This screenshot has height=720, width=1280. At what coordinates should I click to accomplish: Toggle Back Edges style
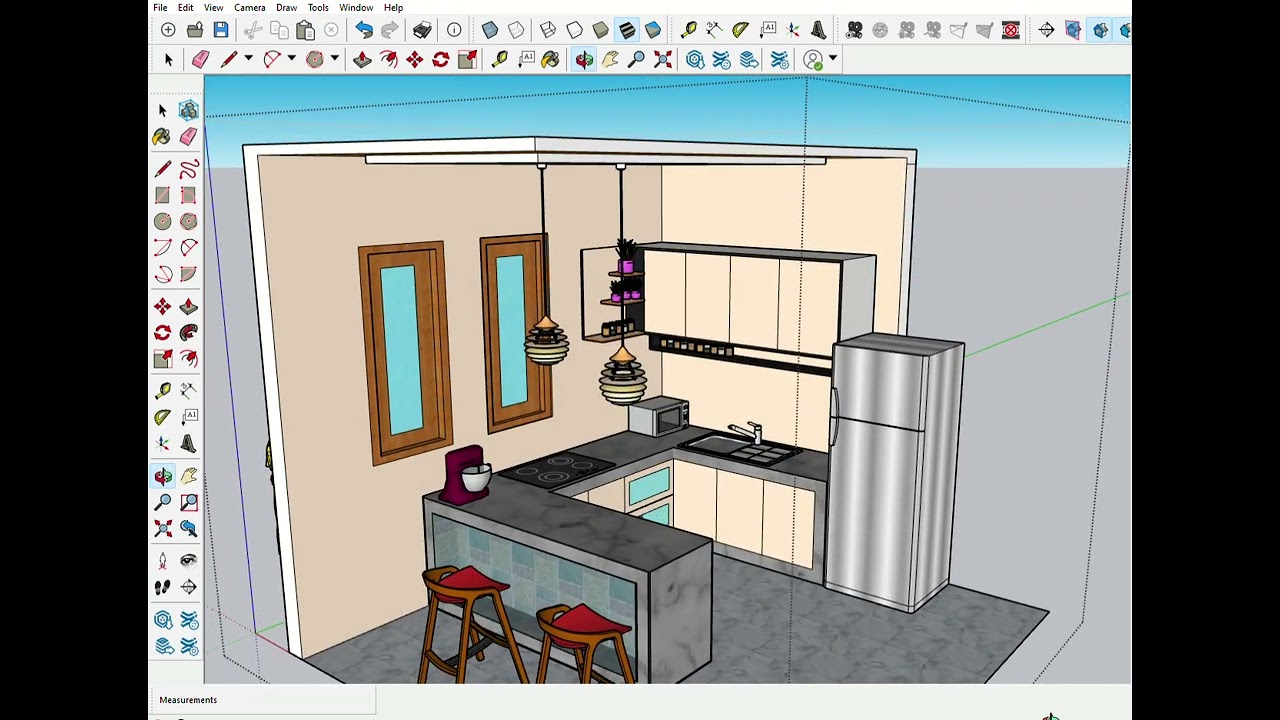[x=516, y=30]
